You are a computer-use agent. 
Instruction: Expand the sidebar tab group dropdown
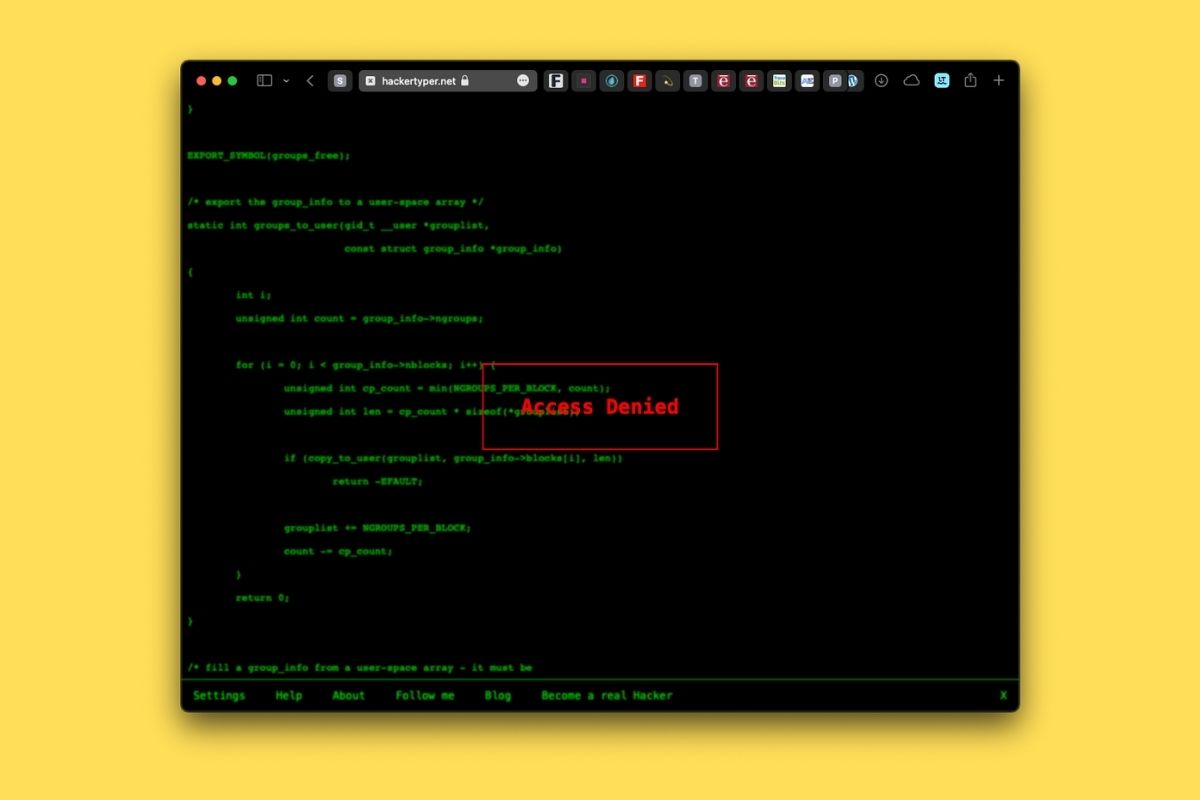(286, 81)
